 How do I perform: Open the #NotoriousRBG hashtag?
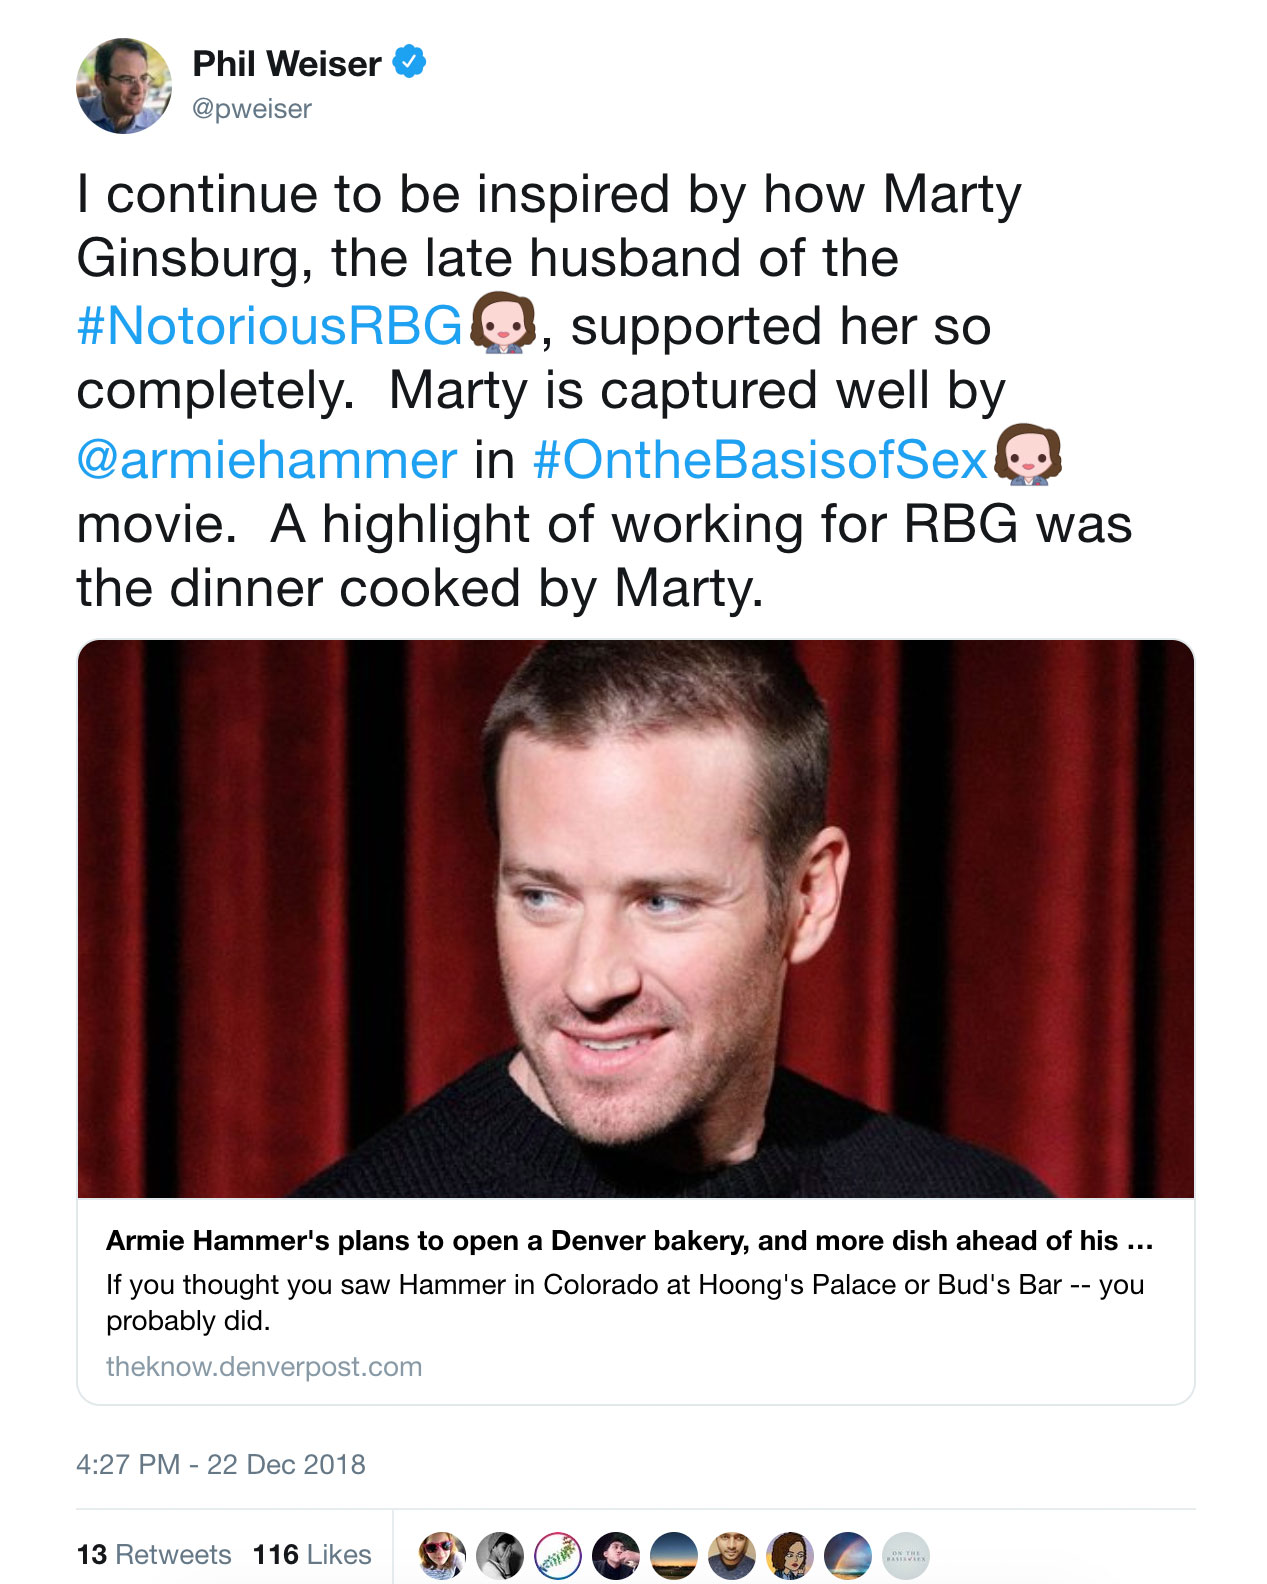click(x=270, y=326)
